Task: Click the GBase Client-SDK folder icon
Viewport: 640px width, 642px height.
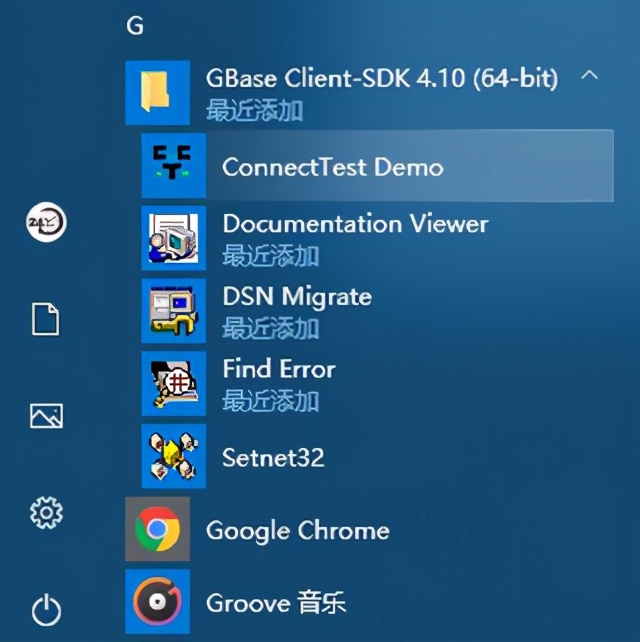Action: (158, 93)
